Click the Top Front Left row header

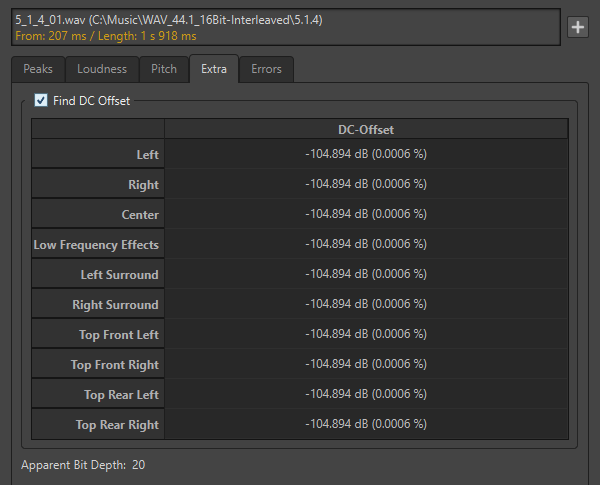[98, 335]
